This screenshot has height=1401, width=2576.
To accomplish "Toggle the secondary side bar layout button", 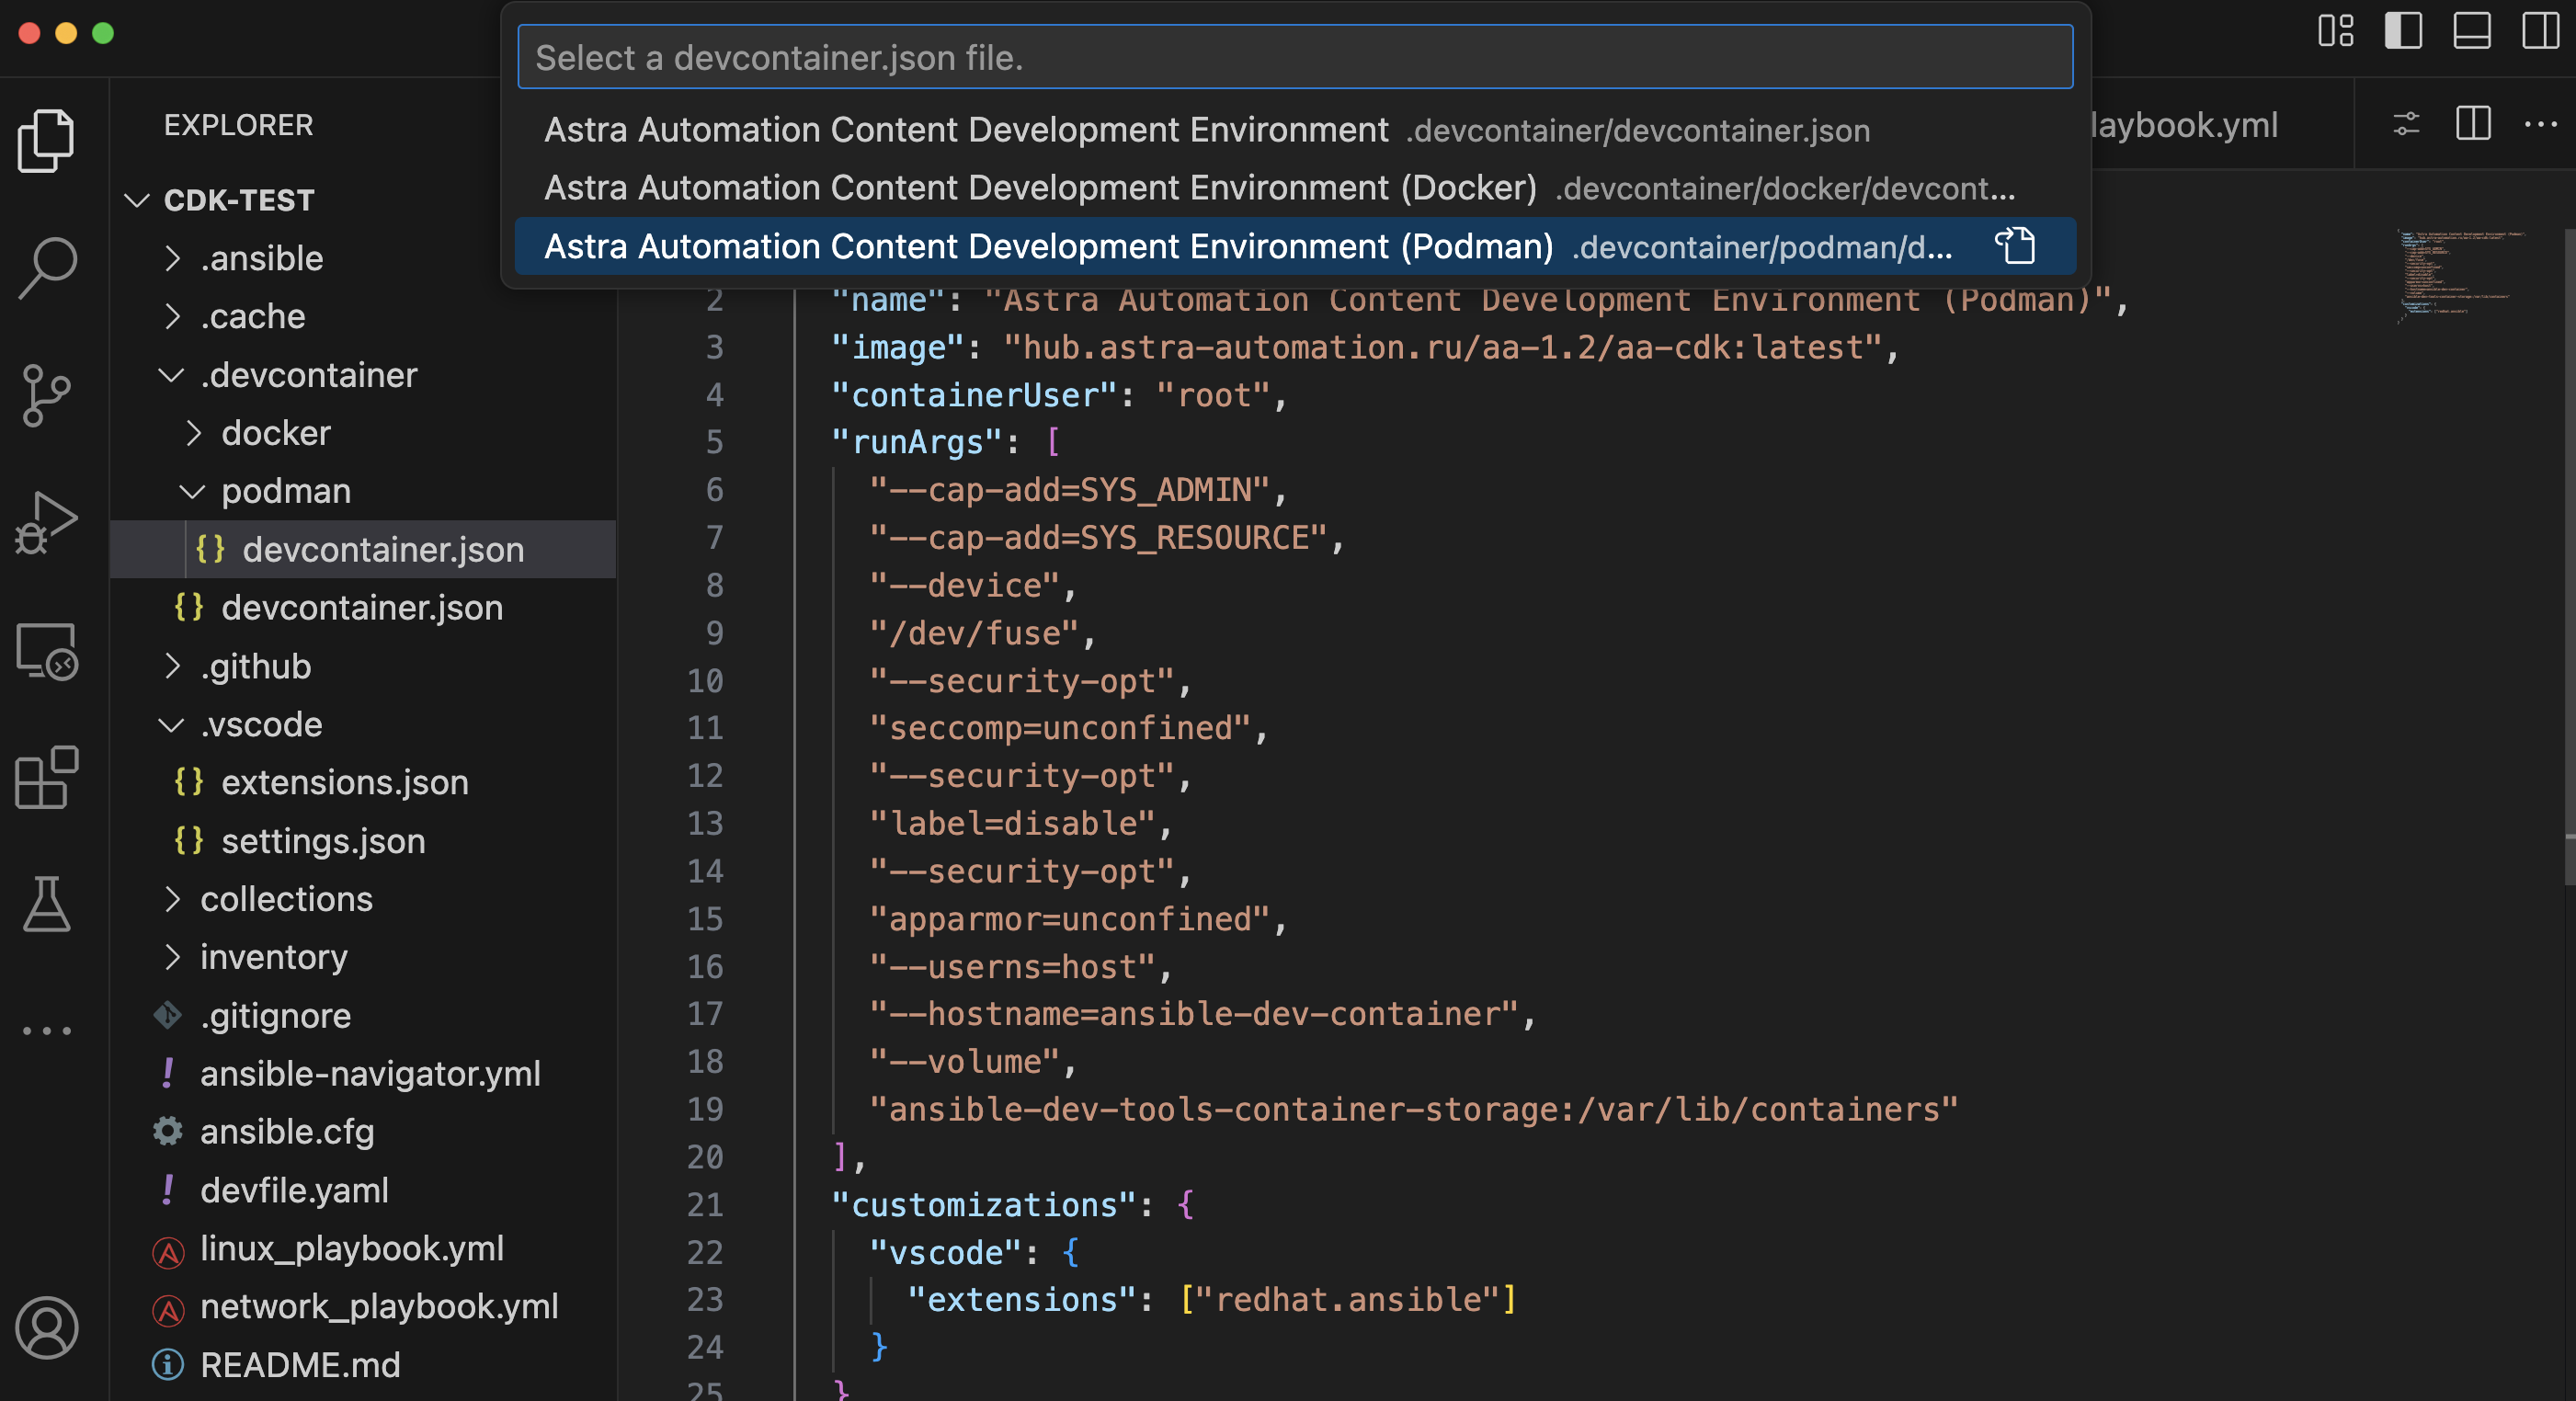I will pos(2539,31).
